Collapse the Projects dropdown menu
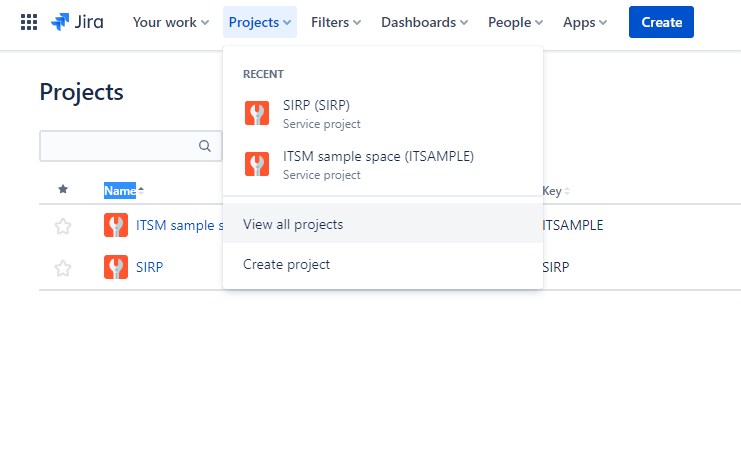 260,22
